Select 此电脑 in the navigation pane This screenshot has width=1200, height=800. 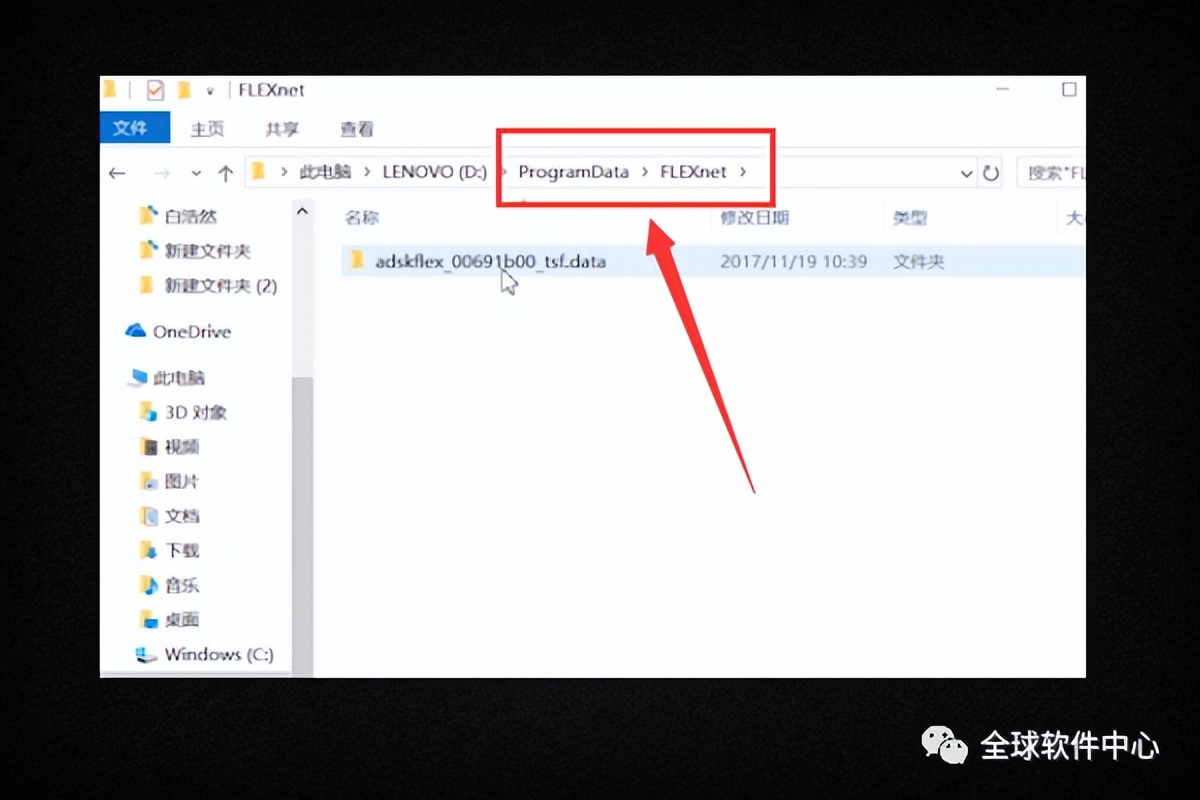pyautogui.click(x=179, y=378)
